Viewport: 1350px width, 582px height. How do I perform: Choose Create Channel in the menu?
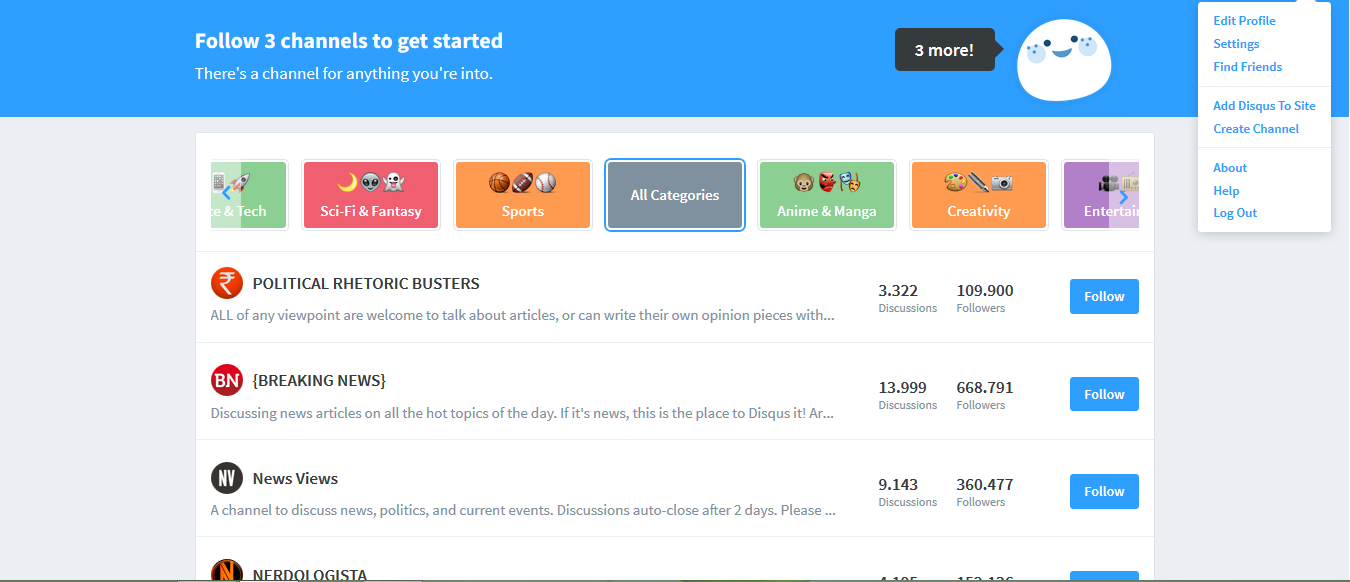click(1256, 129)
